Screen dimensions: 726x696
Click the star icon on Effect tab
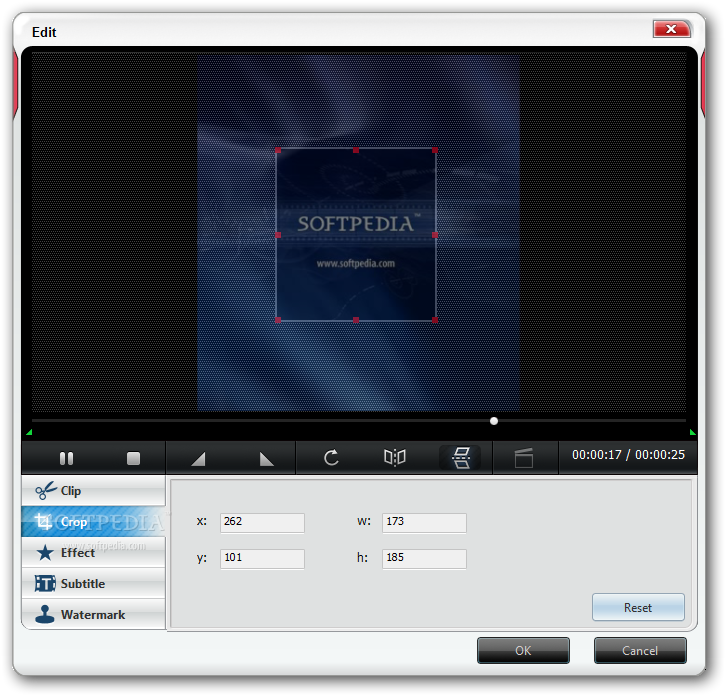(x=45, y=552)
